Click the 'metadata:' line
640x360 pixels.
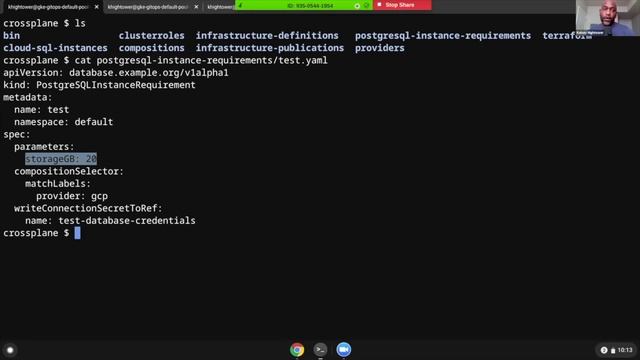[x=28, y=97]
